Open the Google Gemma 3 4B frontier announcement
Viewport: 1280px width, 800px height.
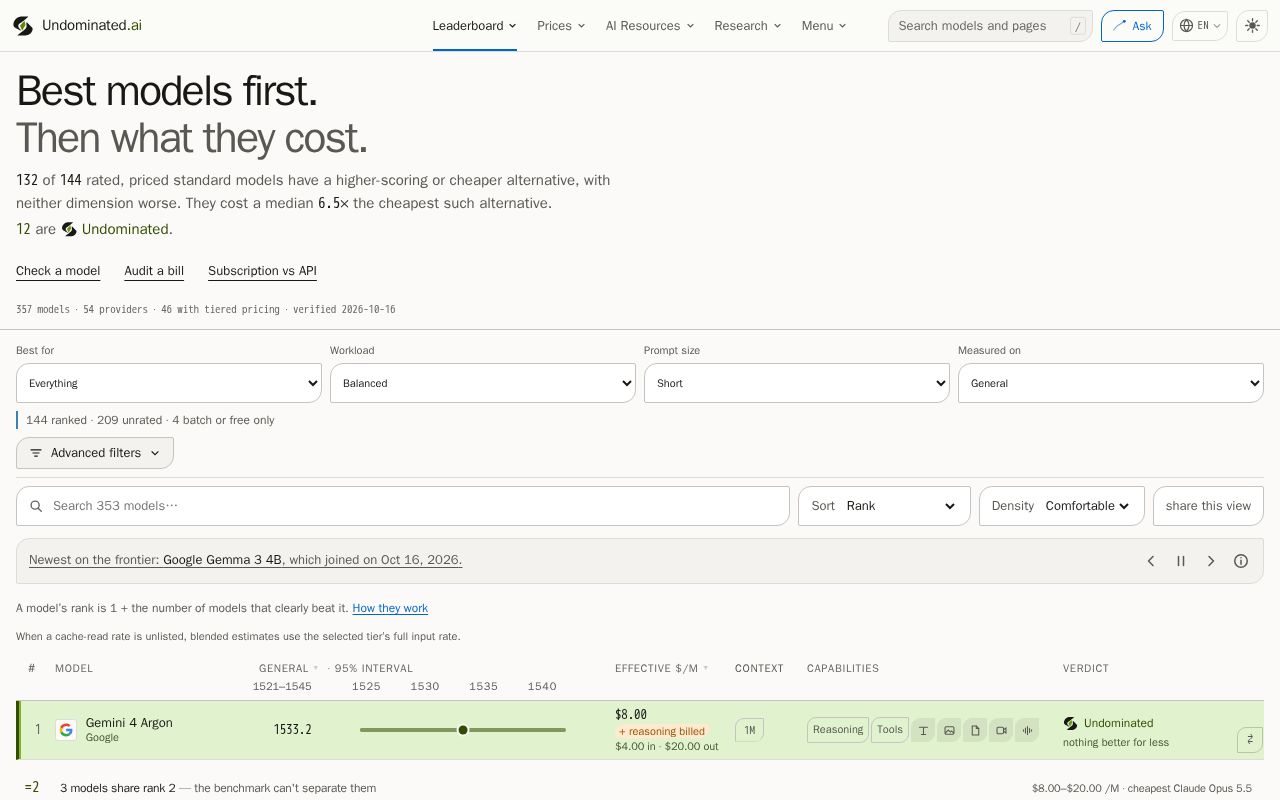pyautogui.click(x=245, y=560)
